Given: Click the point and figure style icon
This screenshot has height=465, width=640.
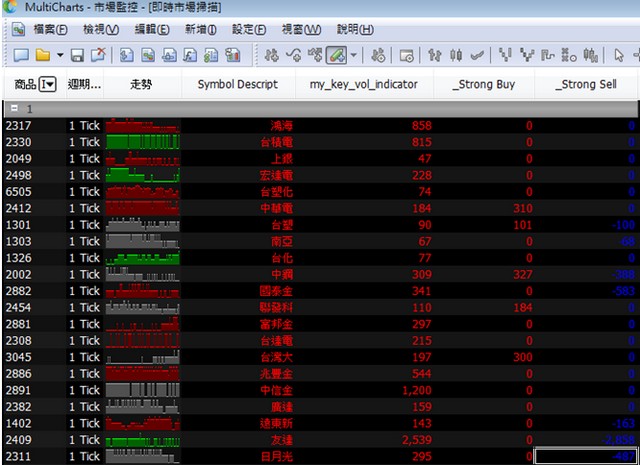Looking at the screenshot, I should coord(569,55).
